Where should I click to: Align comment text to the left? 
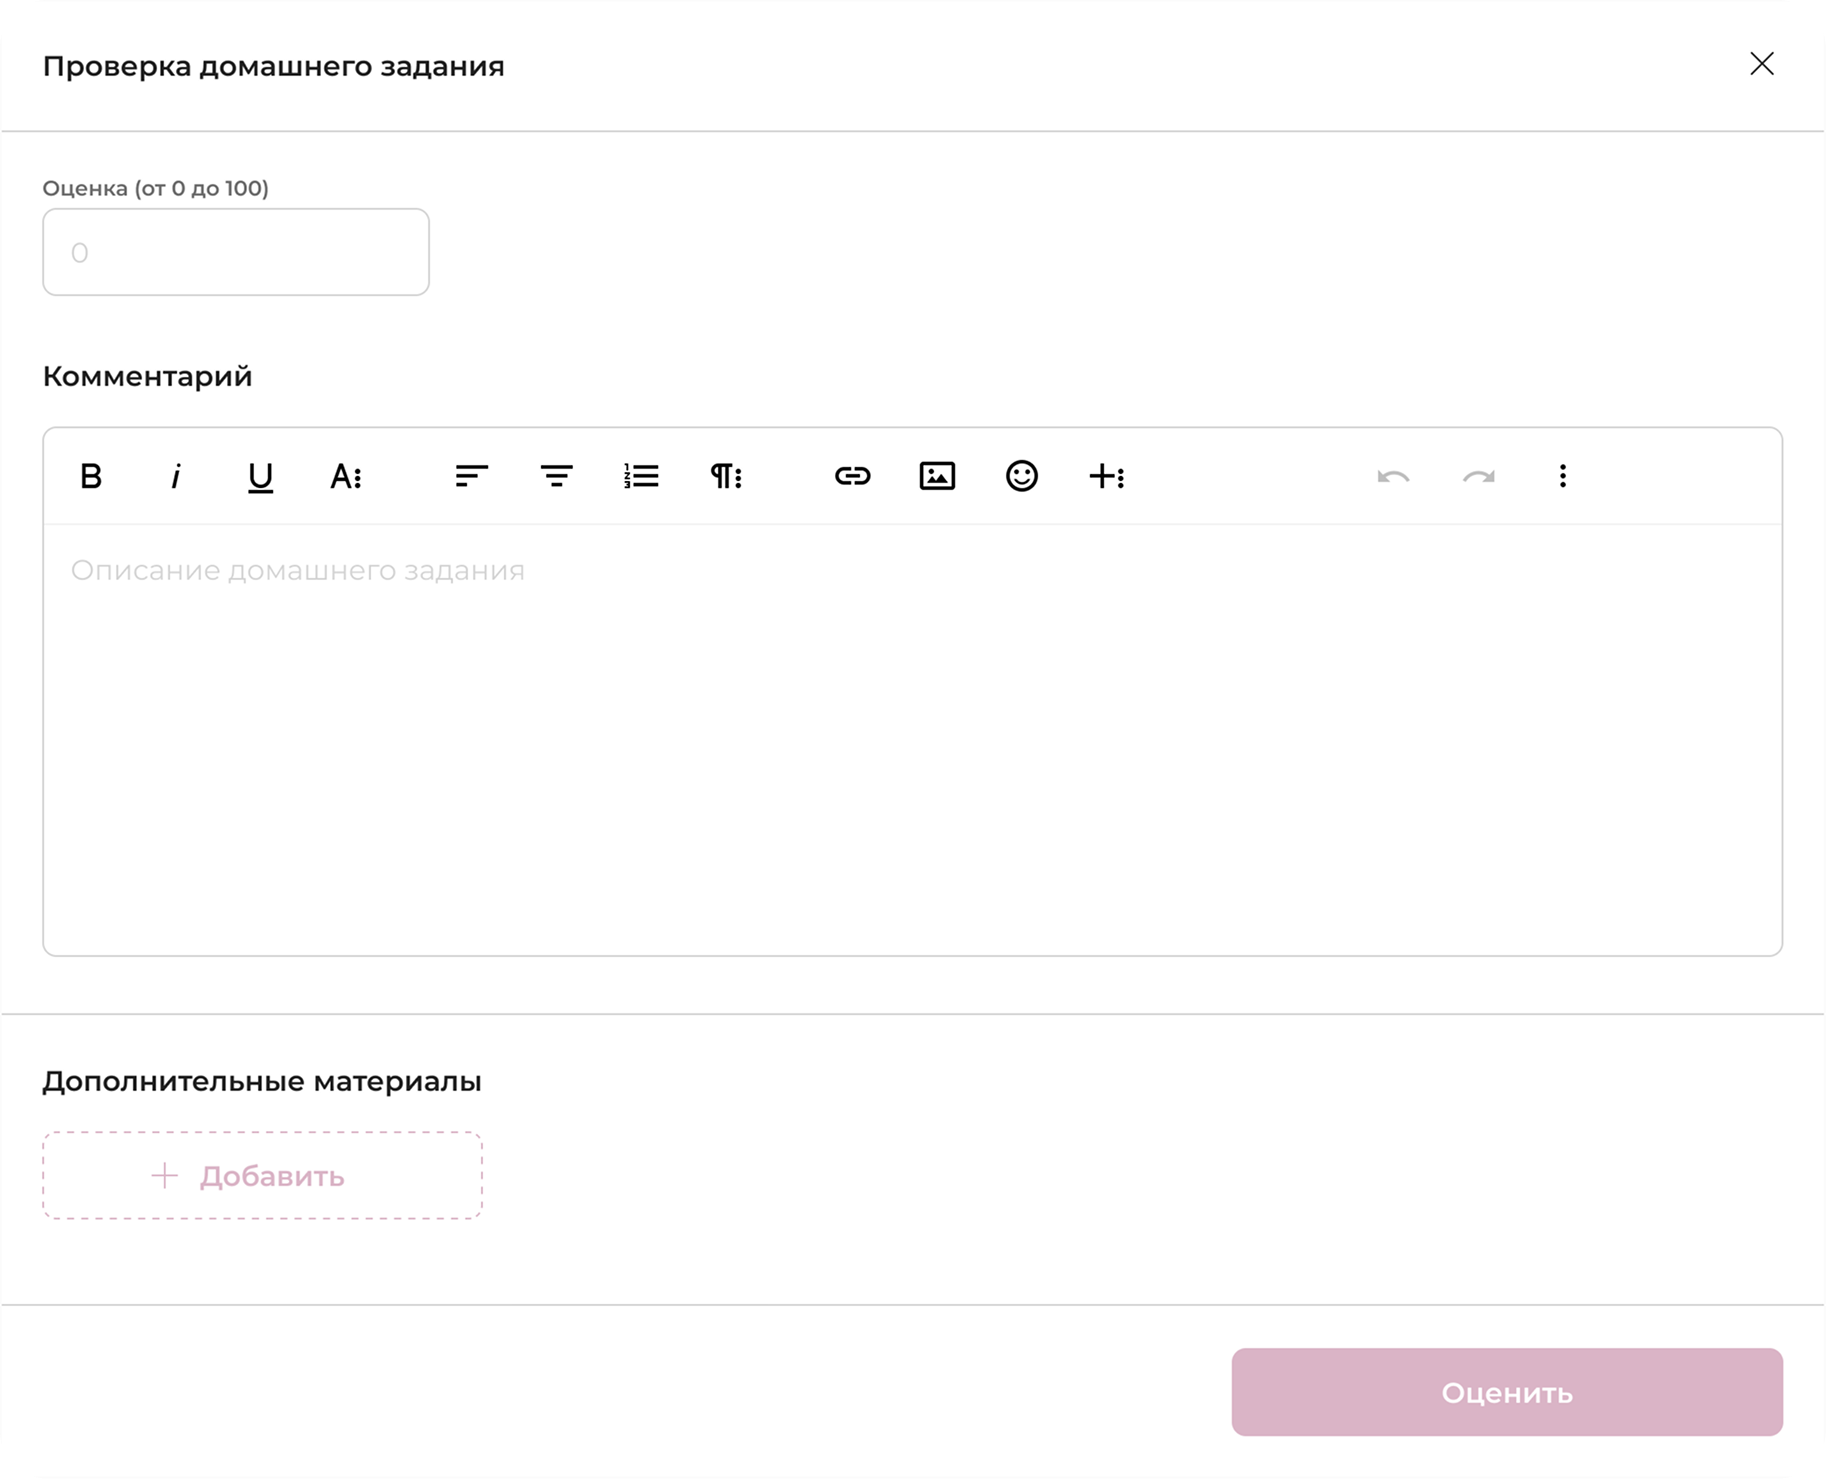coord(472,477)
